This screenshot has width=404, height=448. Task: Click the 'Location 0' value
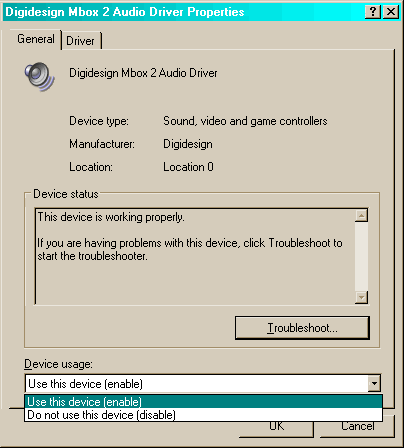pos(188,167)
